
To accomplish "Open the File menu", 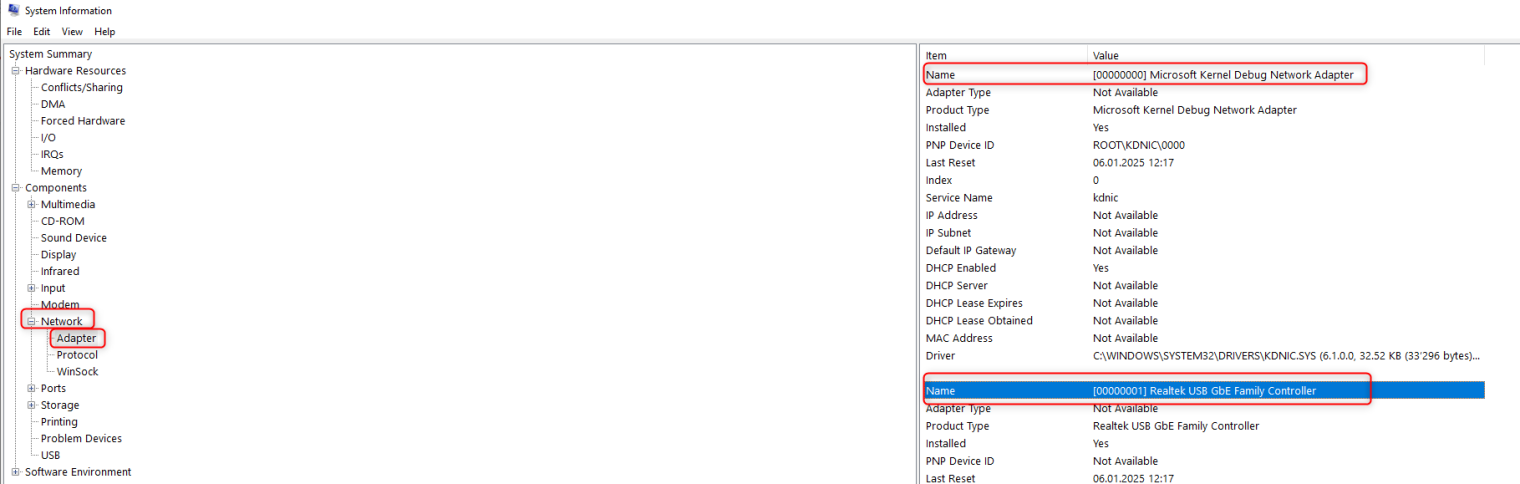I will click(x=14, y=32).
